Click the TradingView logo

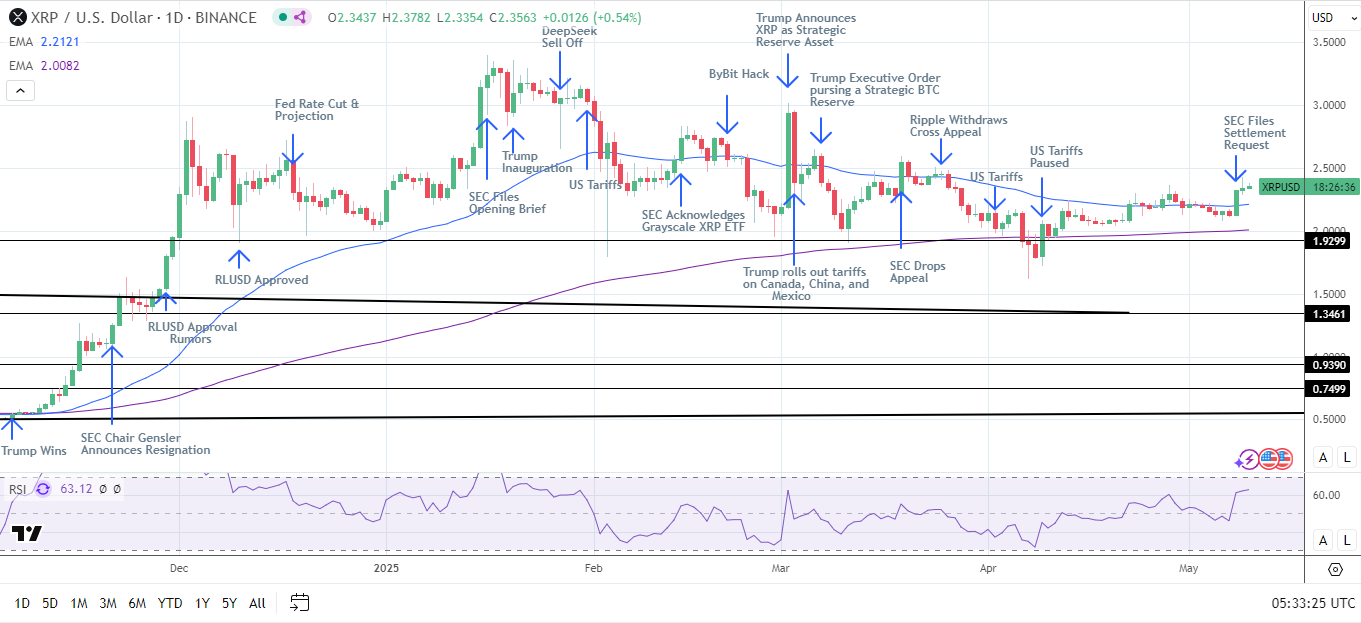pyautogui.click(x=28, y=534)
